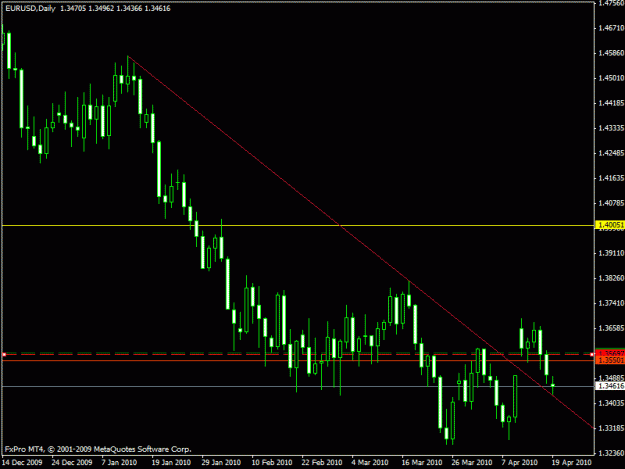Click the 10 Feb 2010 date label

(x=272, y=462)
